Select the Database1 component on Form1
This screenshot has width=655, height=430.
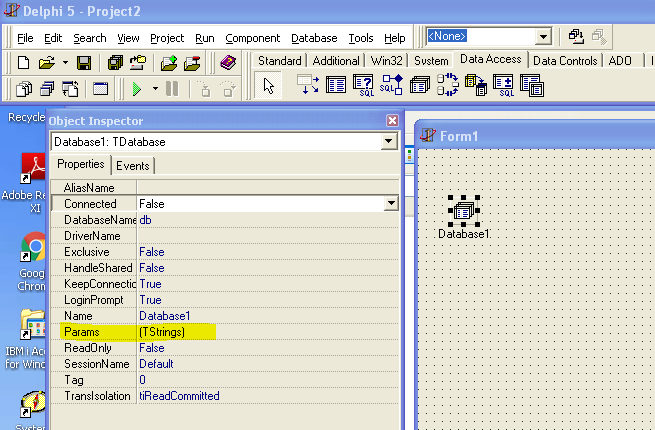(x=464, y=211)
